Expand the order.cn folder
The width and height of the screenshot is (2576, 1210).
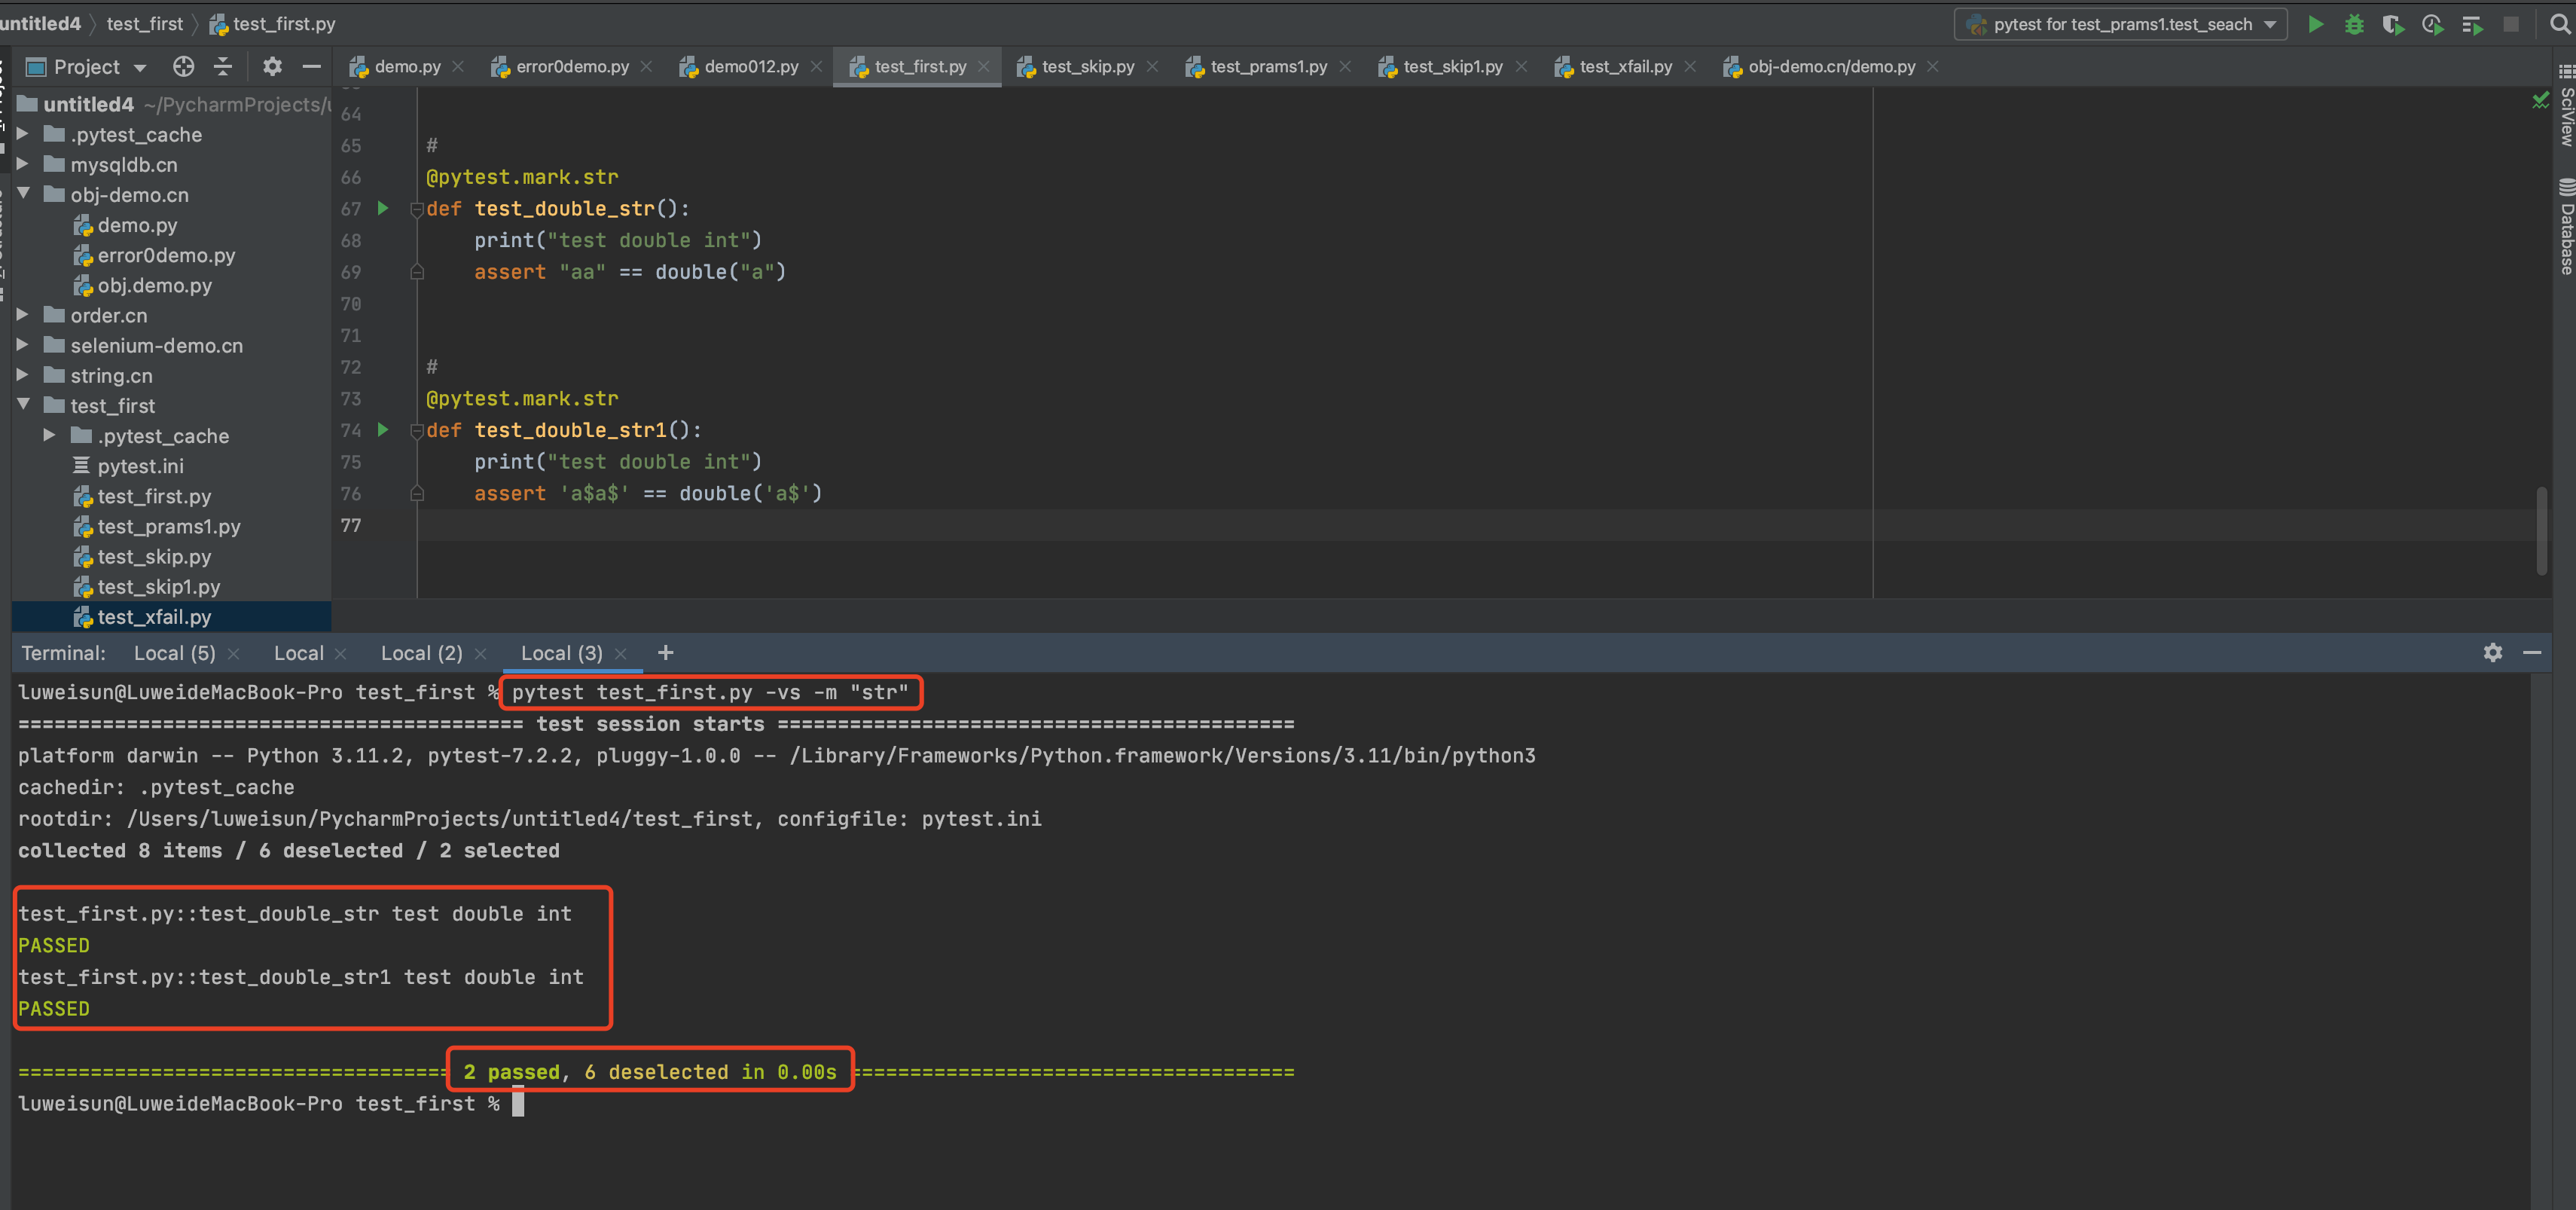tap(22, 315)
